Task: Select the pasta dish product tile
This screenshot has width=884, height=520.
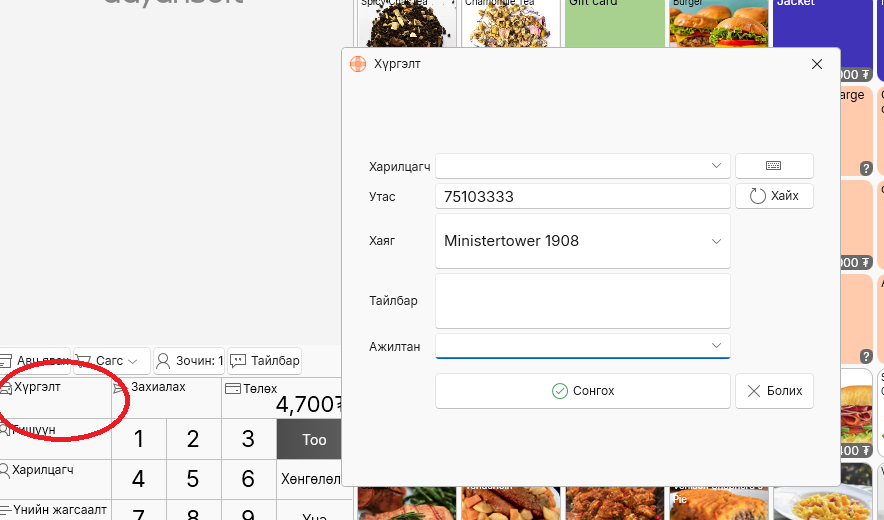Action: (823, 503)
